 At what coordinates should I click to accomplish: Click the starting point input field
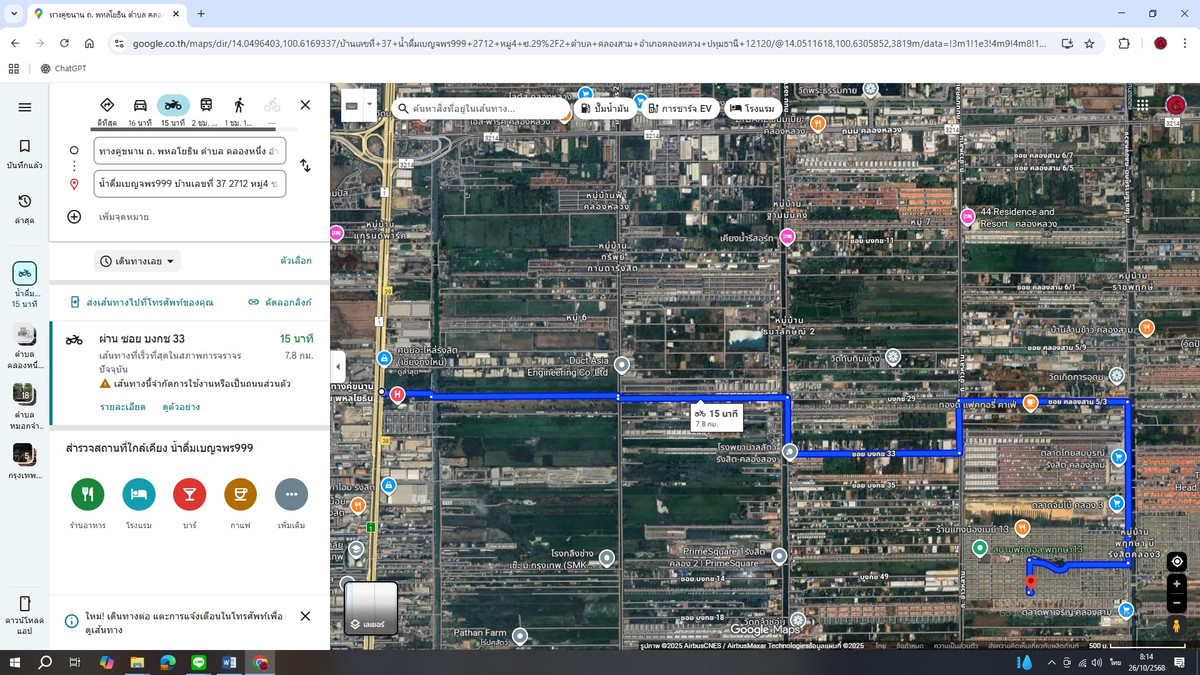pyautogui.click(x=189, y=151)
